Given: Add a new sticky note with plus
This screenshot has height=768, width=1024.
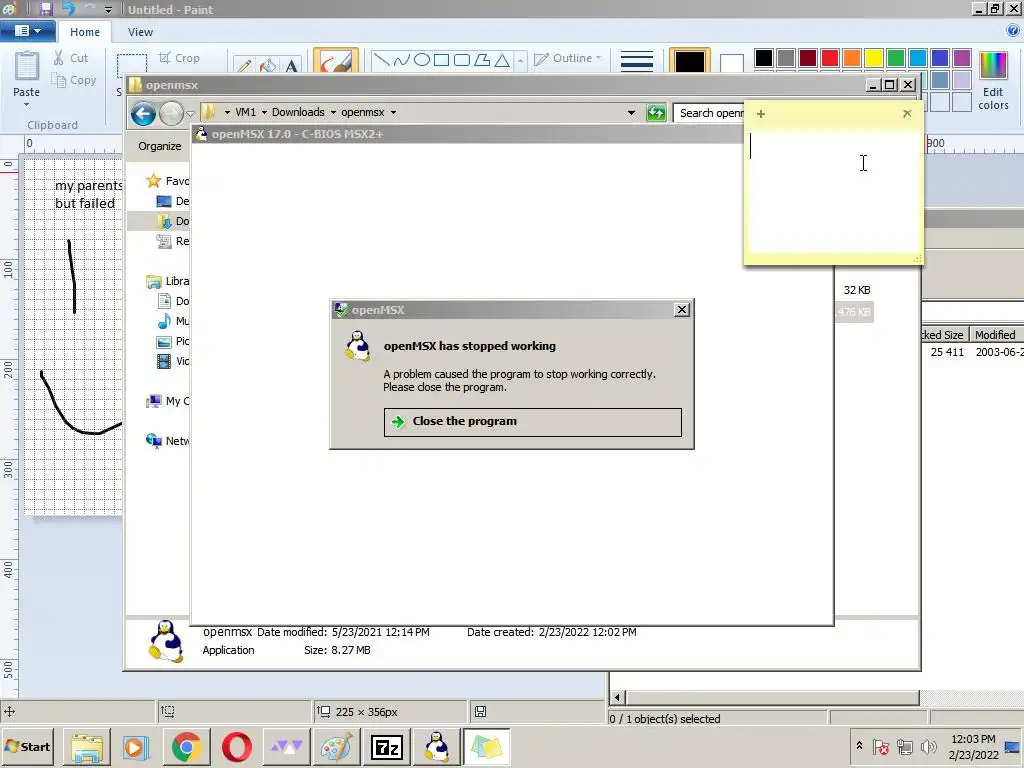Looking at the screenshot, I should tap(761, 114).
